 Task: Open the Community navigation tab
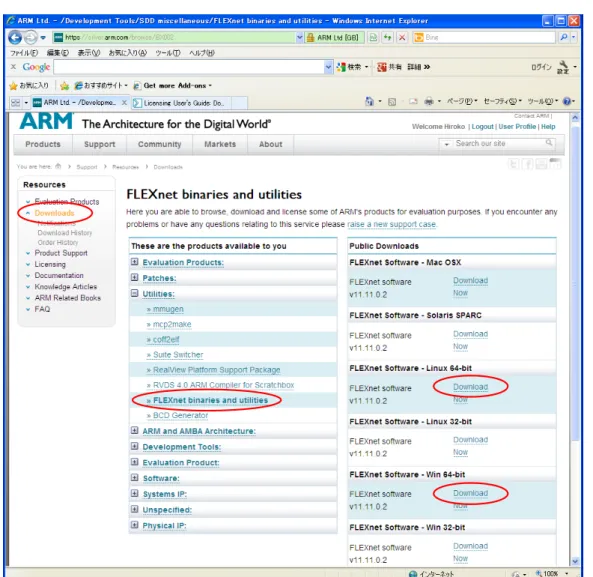coord(159,144)
